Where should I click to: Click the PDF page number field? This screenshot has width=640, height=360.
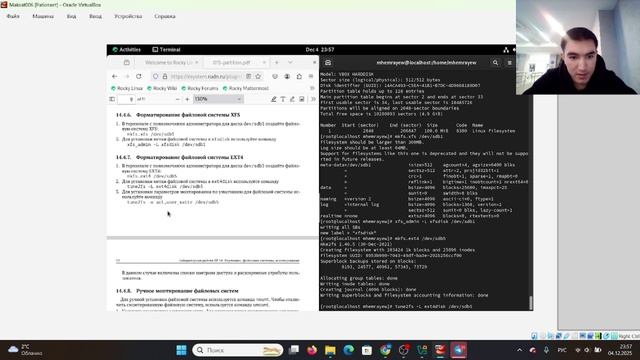tap(126, 99)
